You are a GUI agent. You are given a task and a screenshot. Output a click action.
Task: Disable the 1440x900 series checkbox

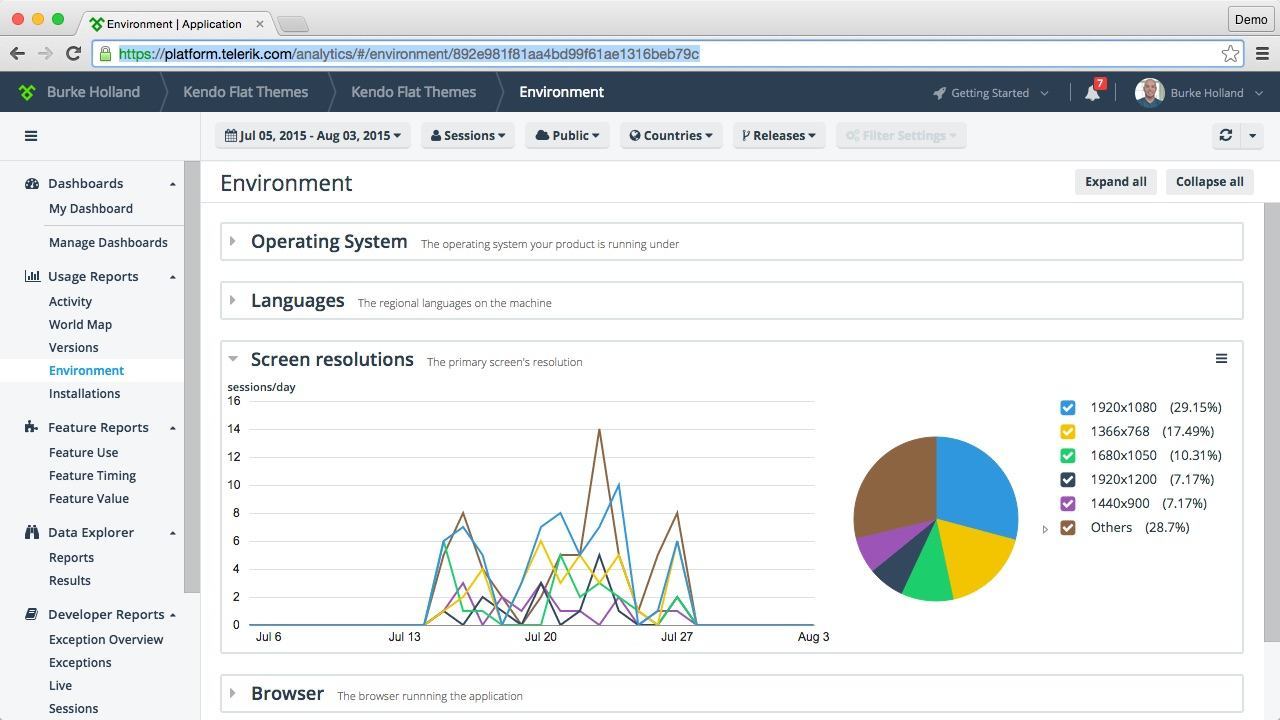click(x=1068, y=504)
